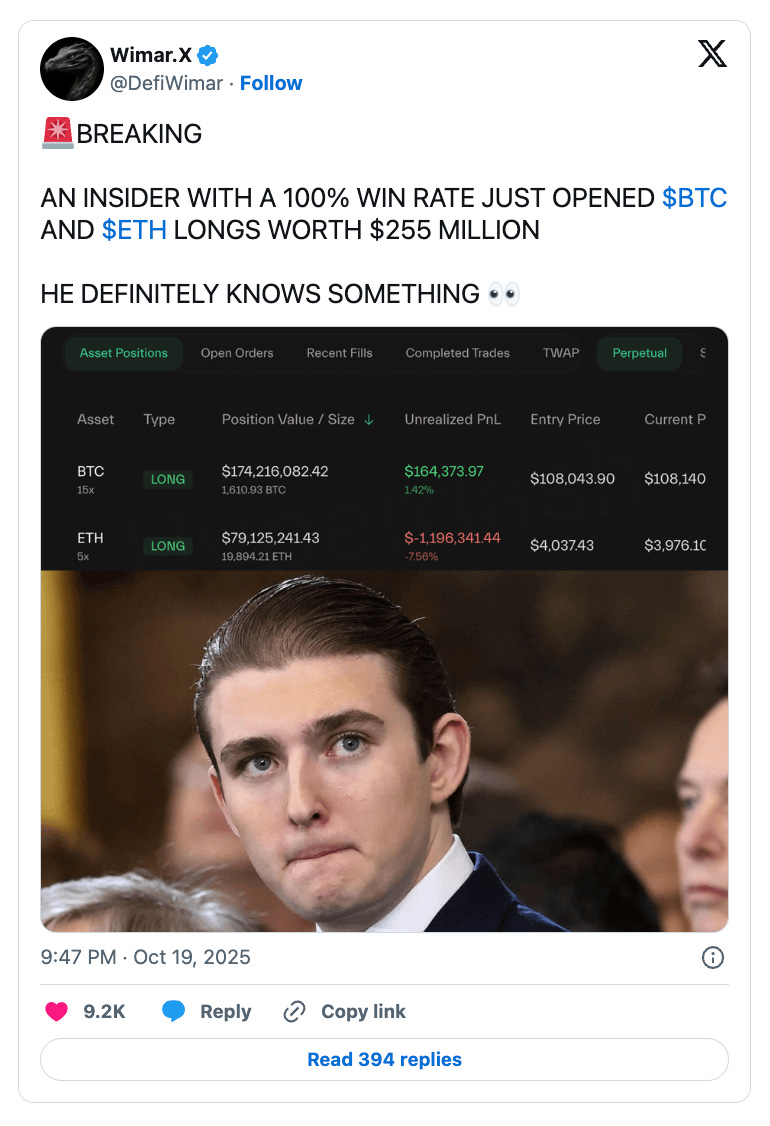The image size is (770, 1126).
Task: Open the attached photo of the man
Action: [384, 751]
